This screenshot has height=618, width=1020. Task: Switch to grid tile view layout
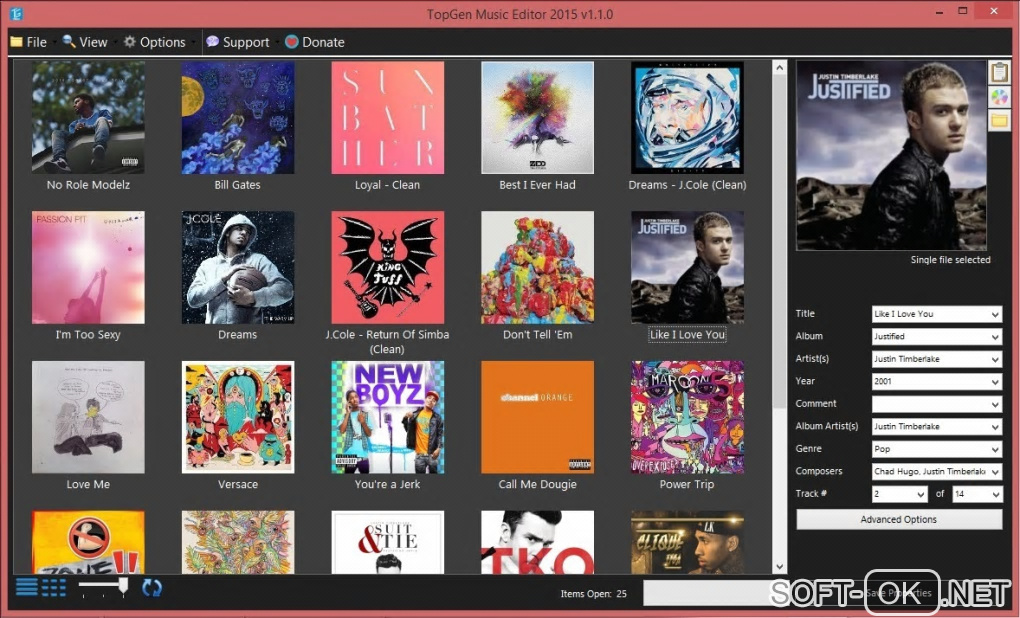(54, 587)
